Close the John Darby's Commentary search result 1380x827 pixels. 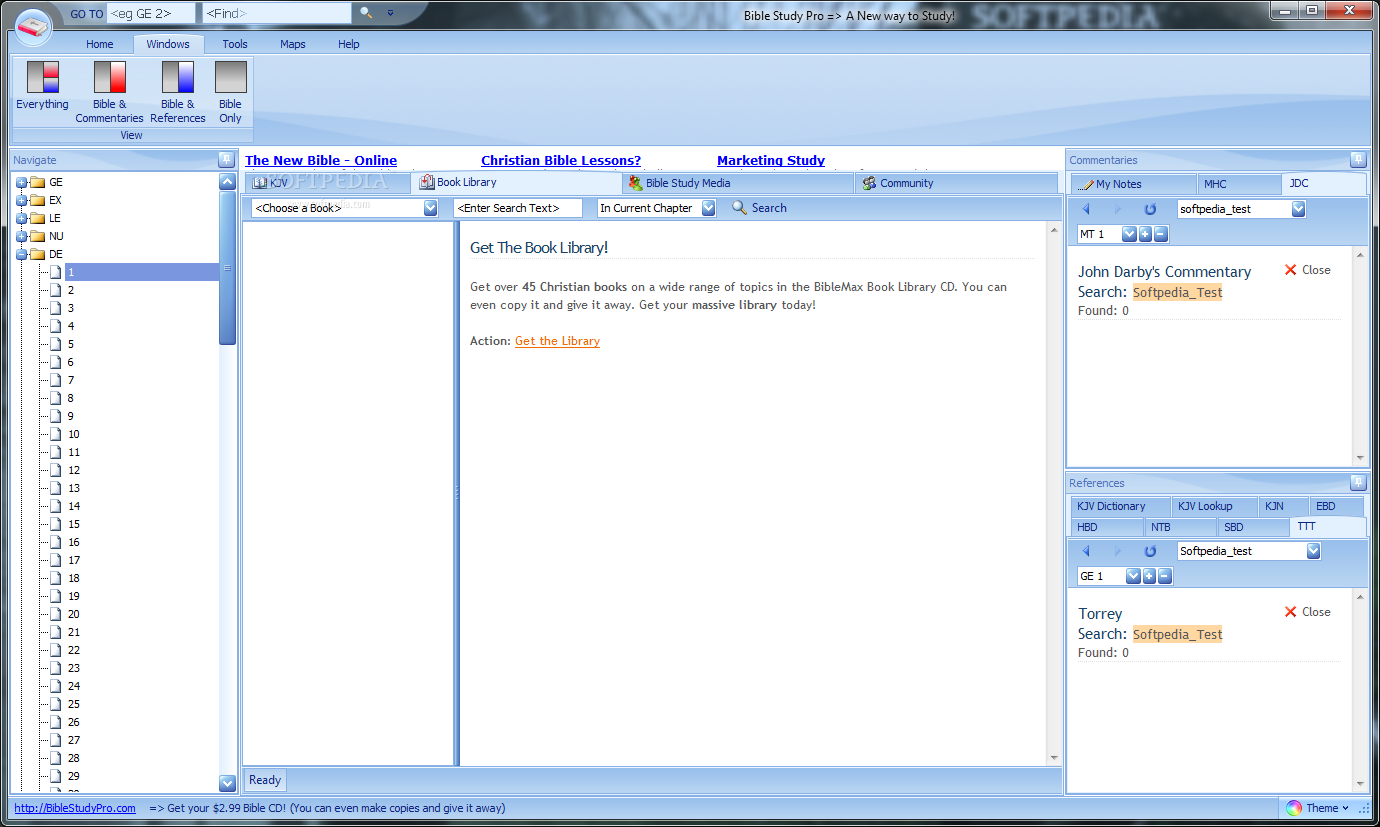(1307, 270)
